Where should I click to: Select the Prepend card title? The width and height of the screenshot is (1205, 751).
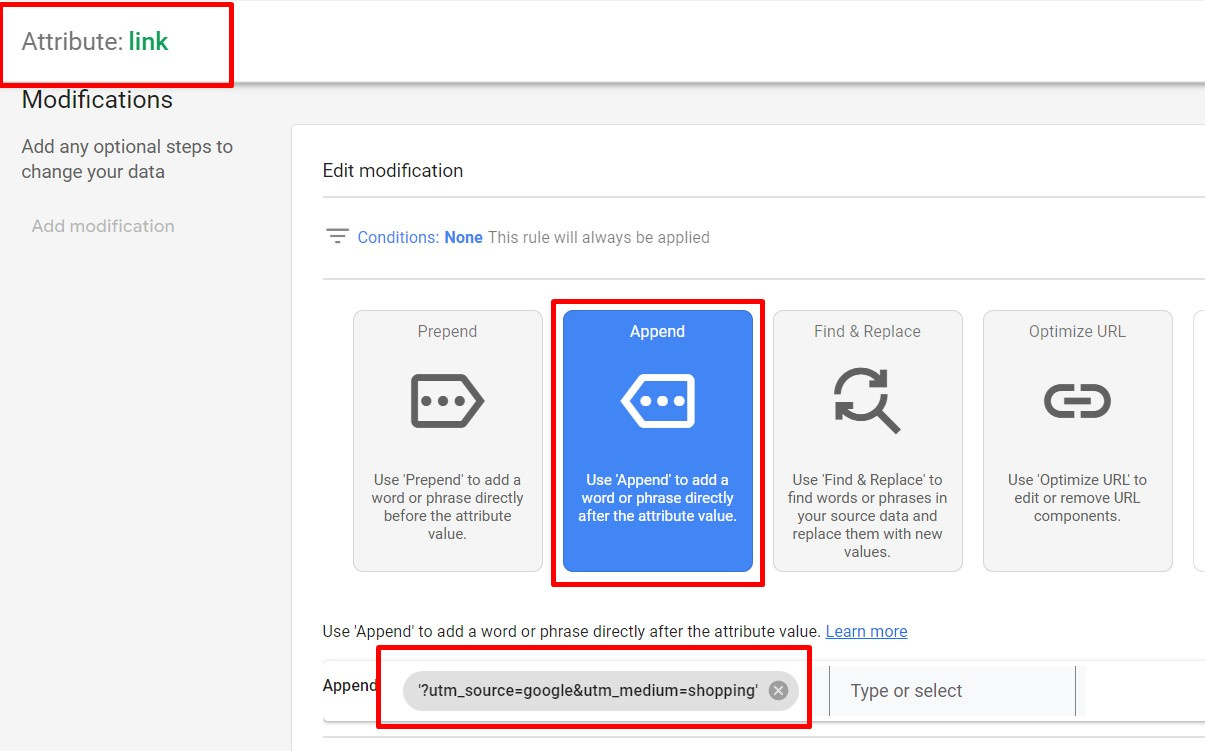[447, 332]
